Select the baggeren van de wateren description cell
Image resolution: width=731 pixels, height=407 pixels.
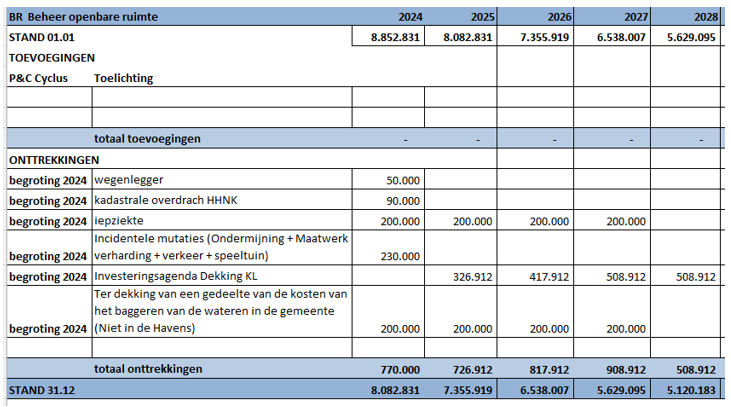point(221,311)
